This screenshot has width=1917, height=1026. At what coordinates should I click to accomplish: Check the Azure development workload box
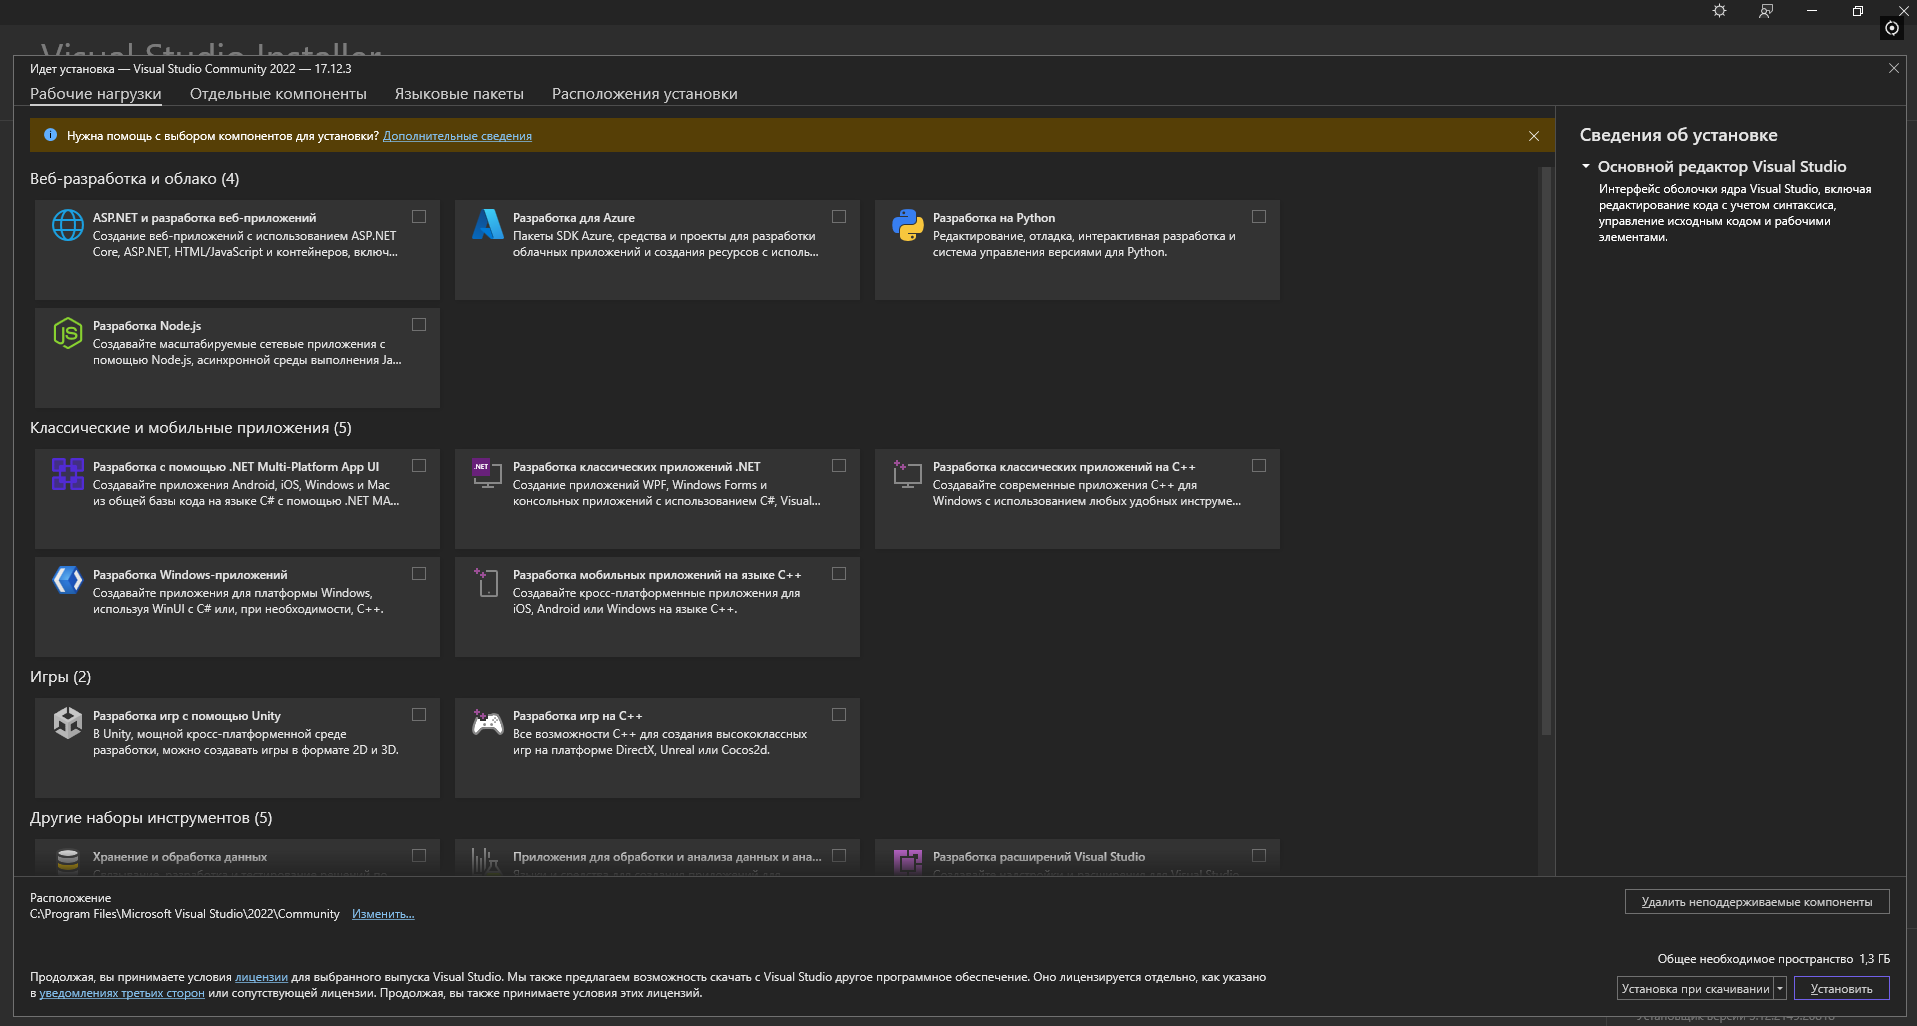pos(839,216)
